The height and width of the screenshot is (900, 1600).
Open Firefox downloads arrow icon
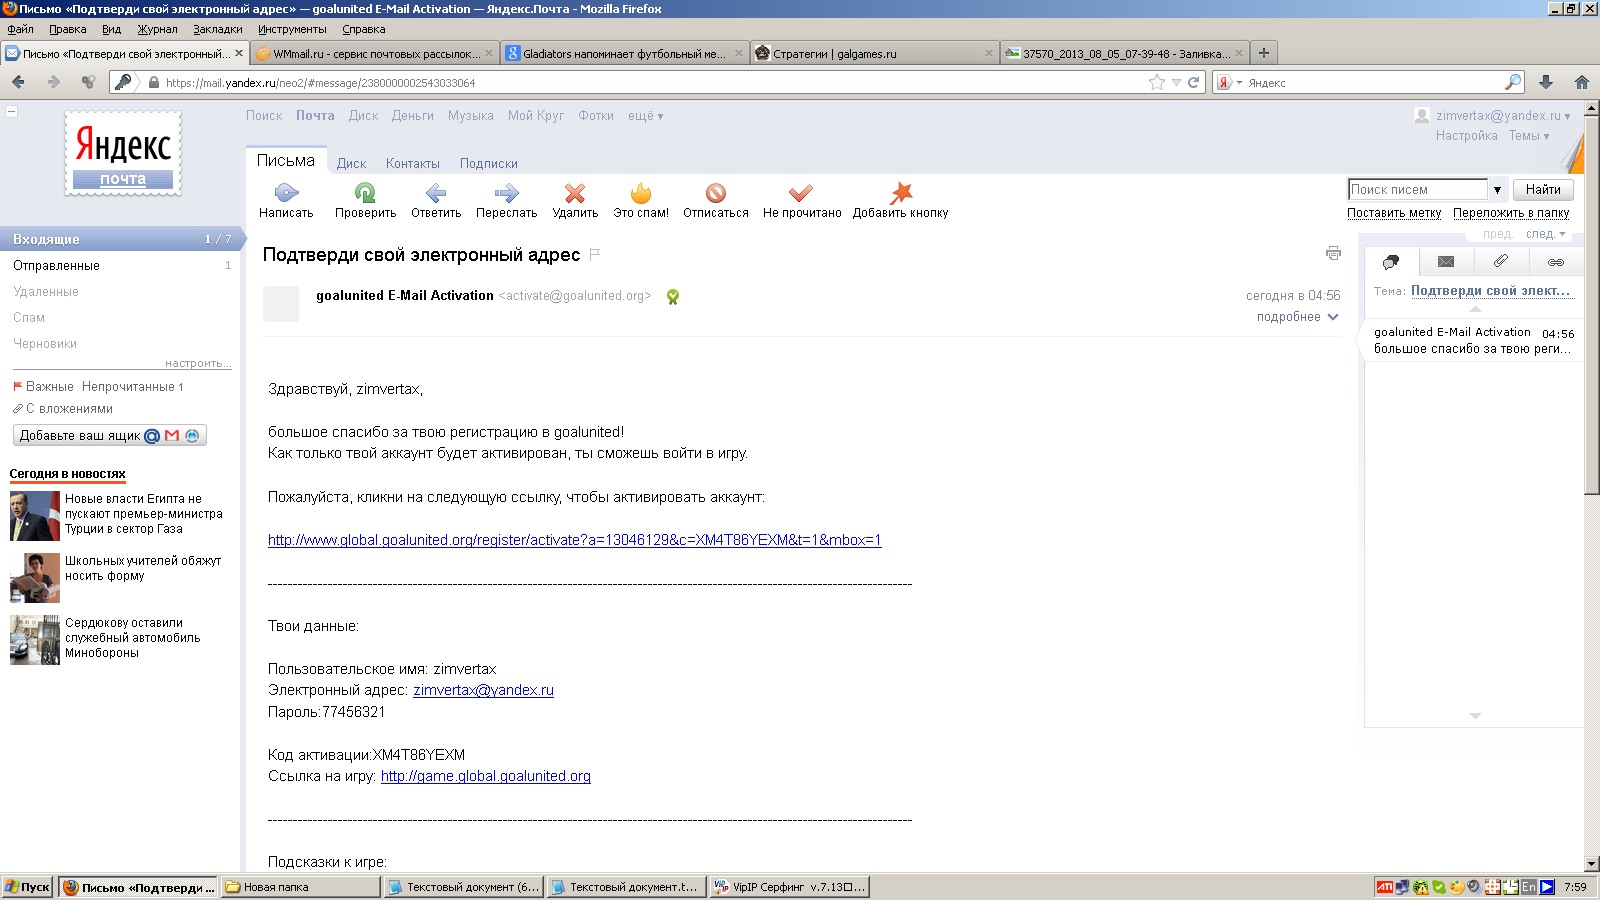[x=1546, y=82]
